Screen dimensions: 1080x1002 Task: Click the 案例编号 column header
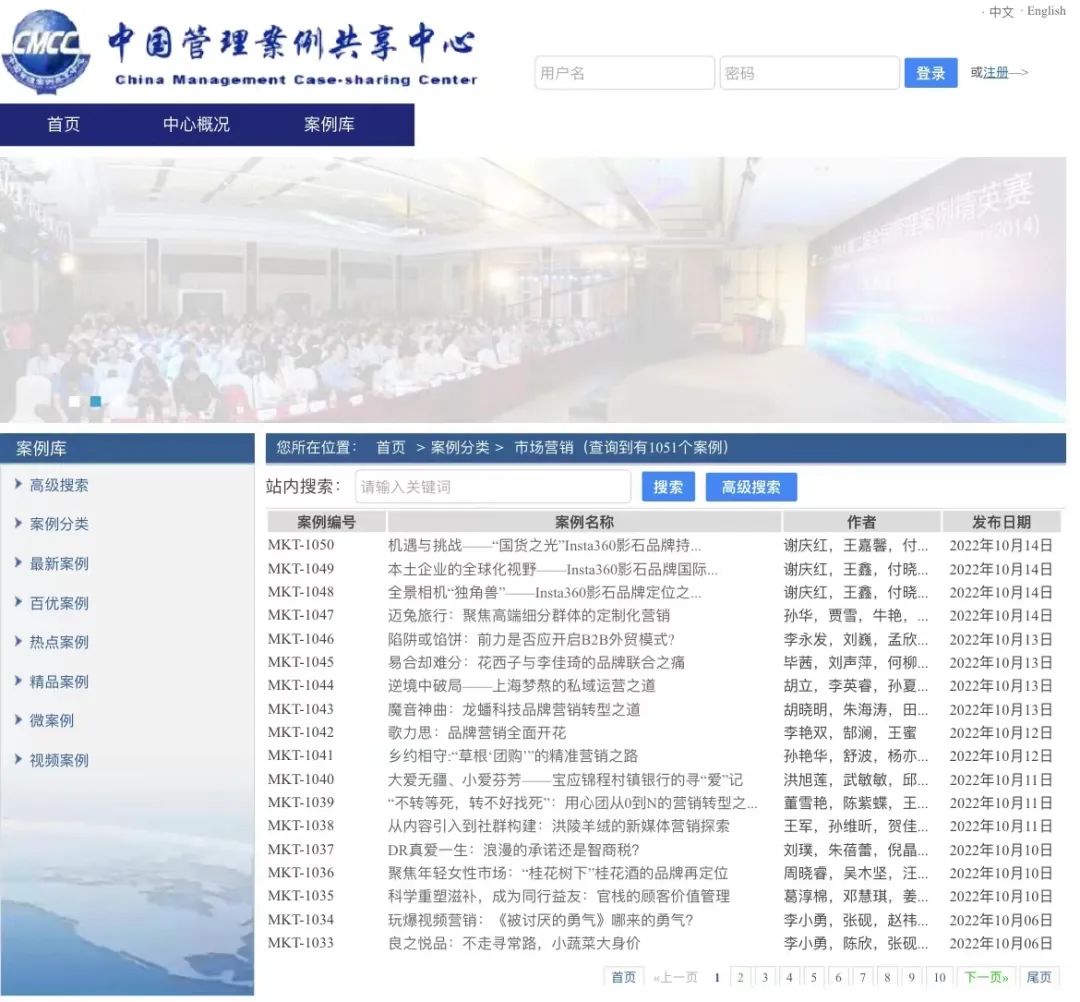tap(326, 522)
